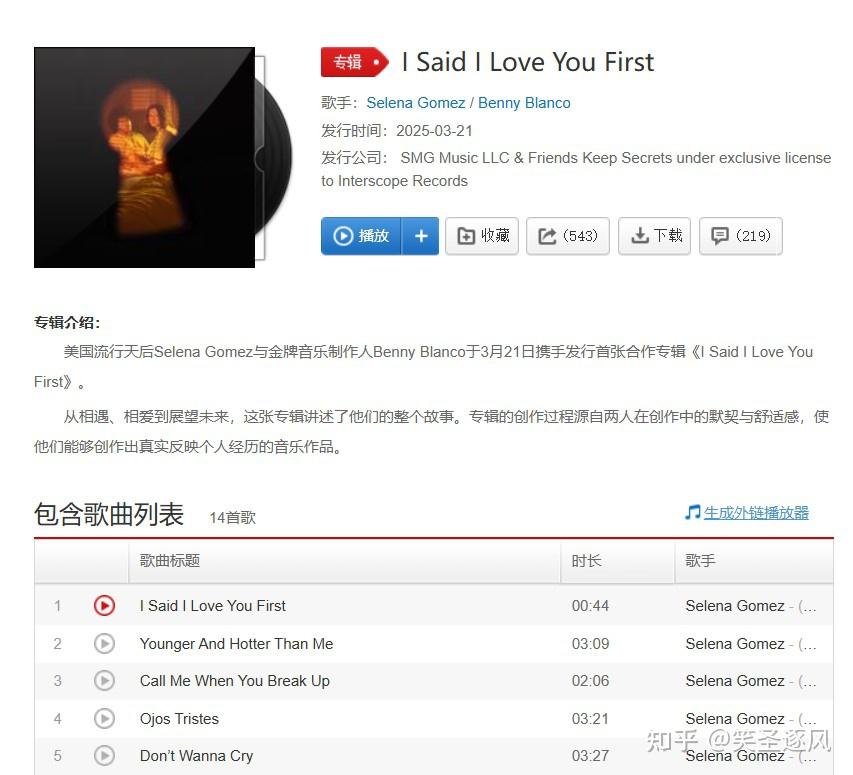The height and width of the screenshot is (775, 853).
Task: Open the song title Ojos Tristes
Action: tap(179, 718)
